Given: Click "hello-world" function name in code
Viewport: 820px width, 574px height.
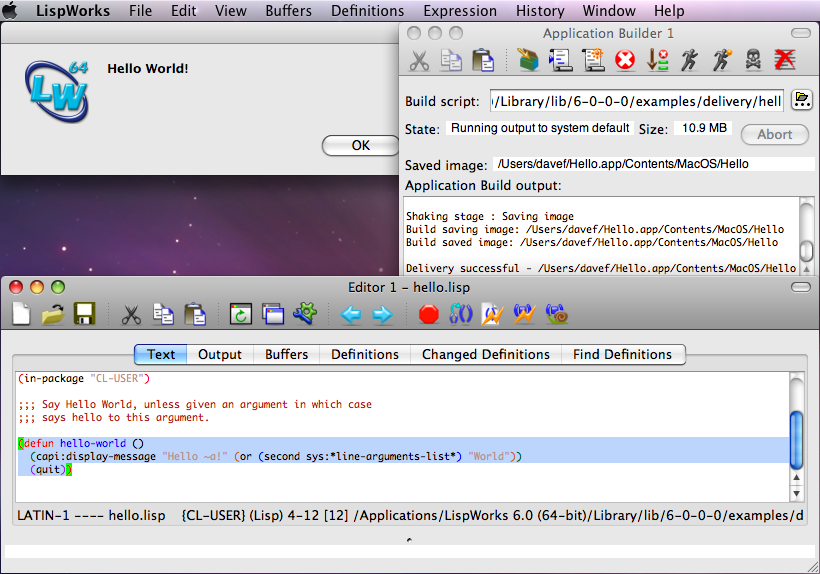Looking at the screenshot, I should [x=93, y=443].
